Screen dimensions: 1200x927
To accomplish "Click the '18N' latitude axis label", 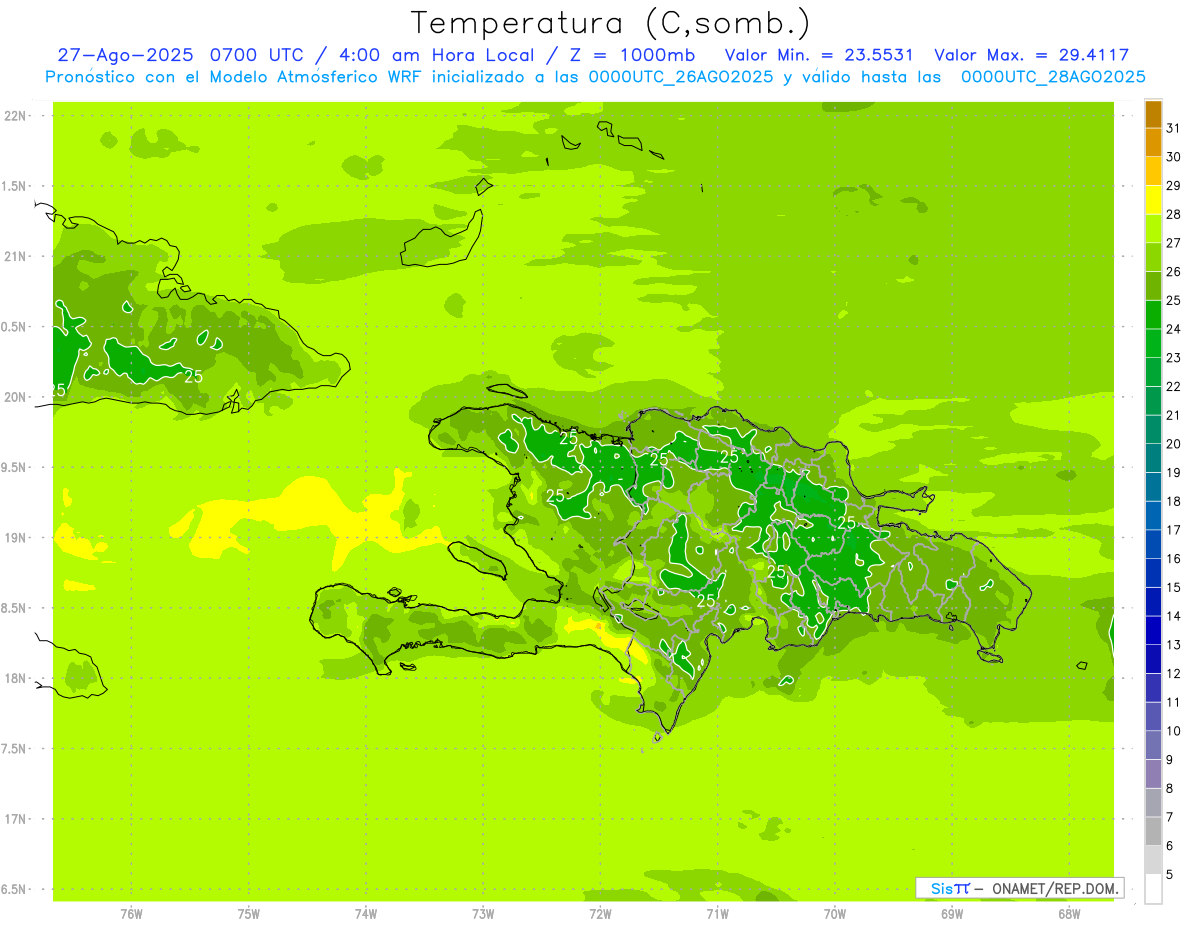I will tap(17, 678).
